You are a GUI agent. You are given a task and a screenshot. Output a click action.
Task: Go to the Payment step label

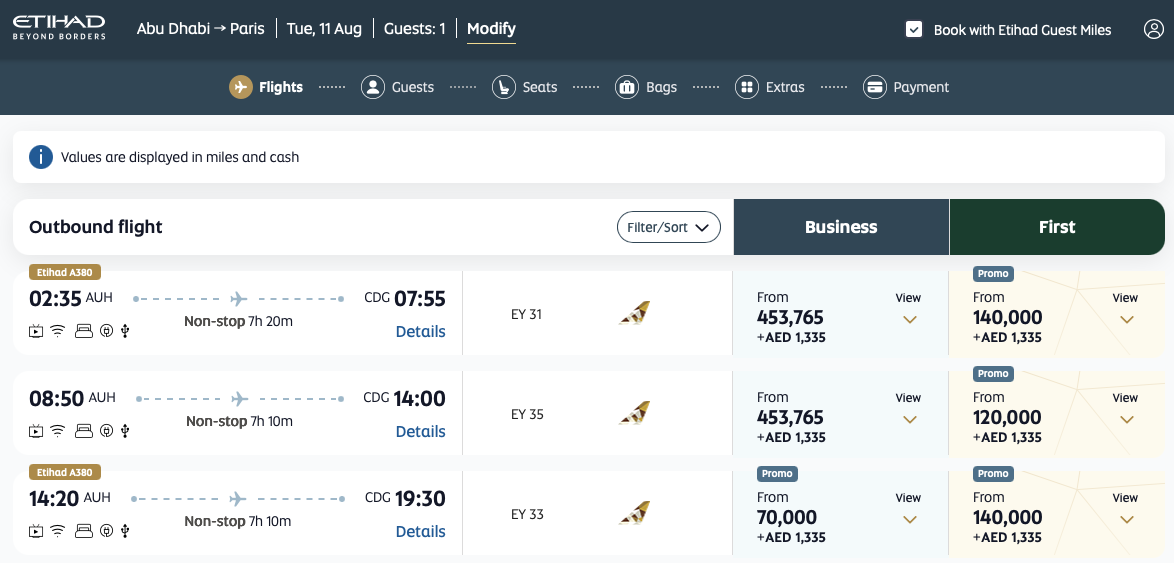[x=921, y=87]
